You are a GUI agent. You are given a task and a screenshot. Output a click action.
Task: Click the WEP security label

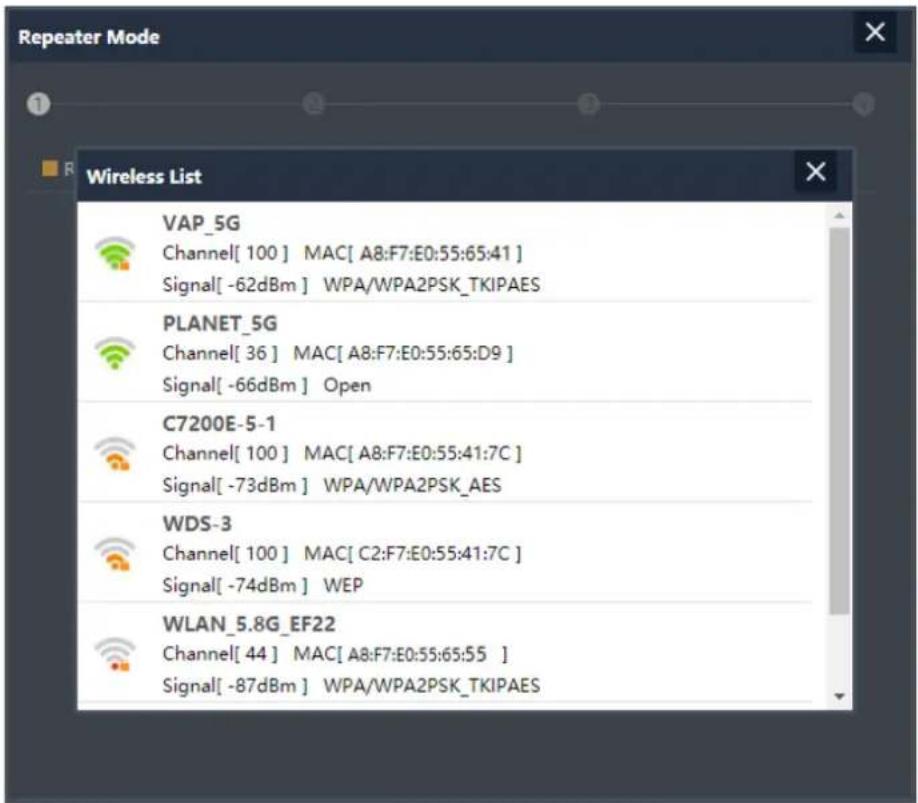(x=344, y=585)
